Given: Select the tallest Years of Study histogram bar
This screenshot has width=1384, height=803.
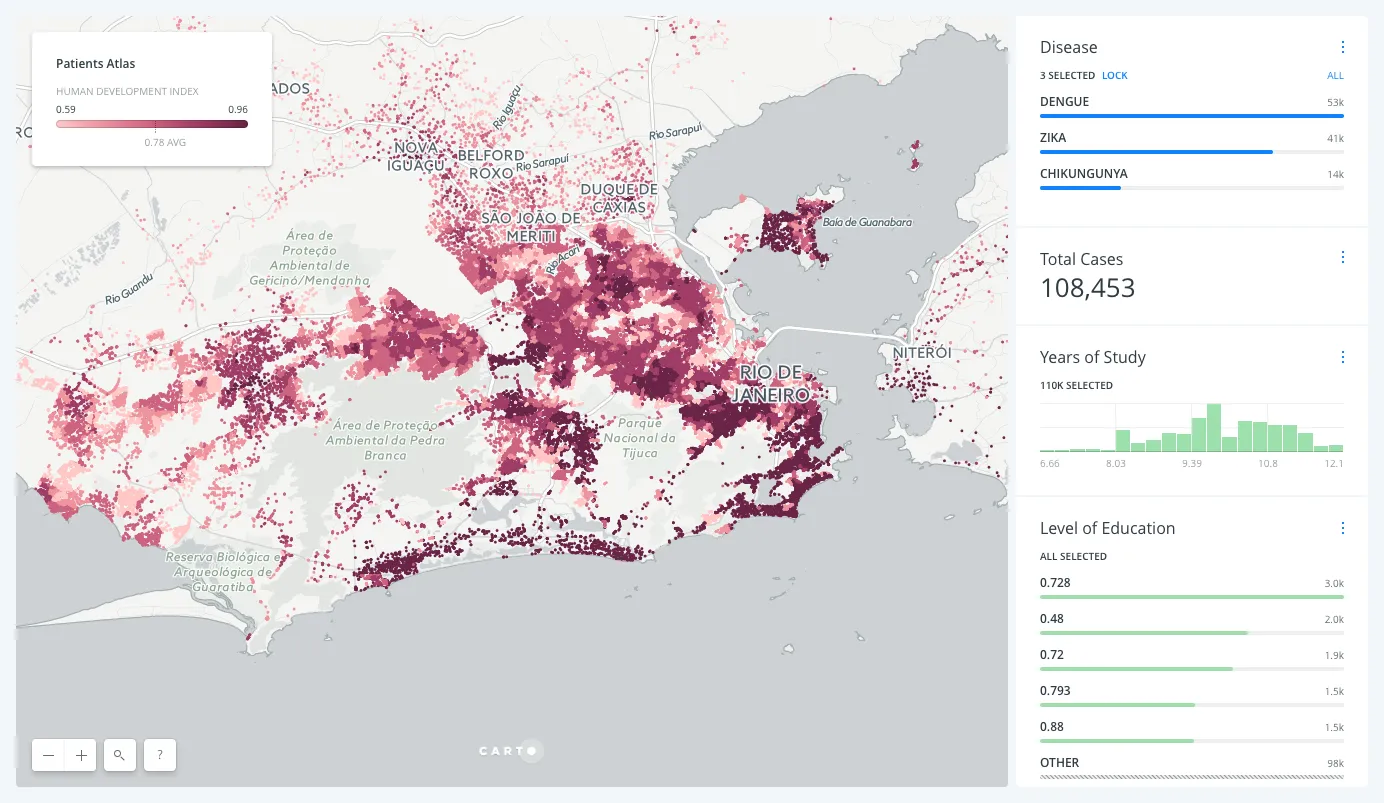Looking at the screenshot, I should 1214,425.
